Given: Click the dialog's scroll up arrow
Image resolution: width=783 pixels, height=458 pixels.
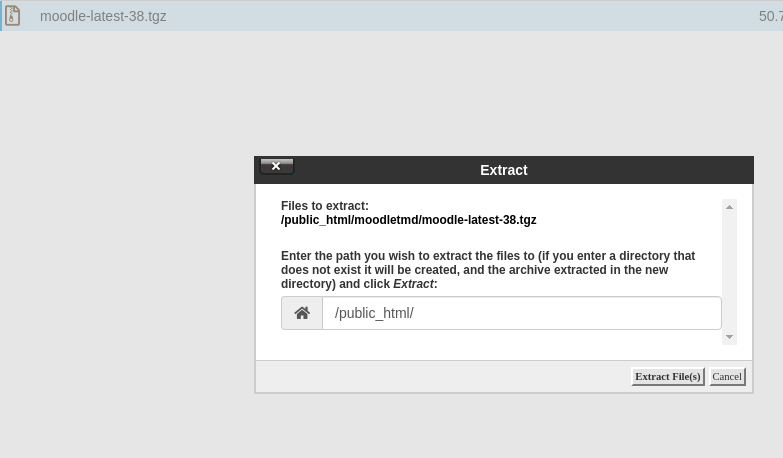Looking at the screenshot, I should point(729,207).
